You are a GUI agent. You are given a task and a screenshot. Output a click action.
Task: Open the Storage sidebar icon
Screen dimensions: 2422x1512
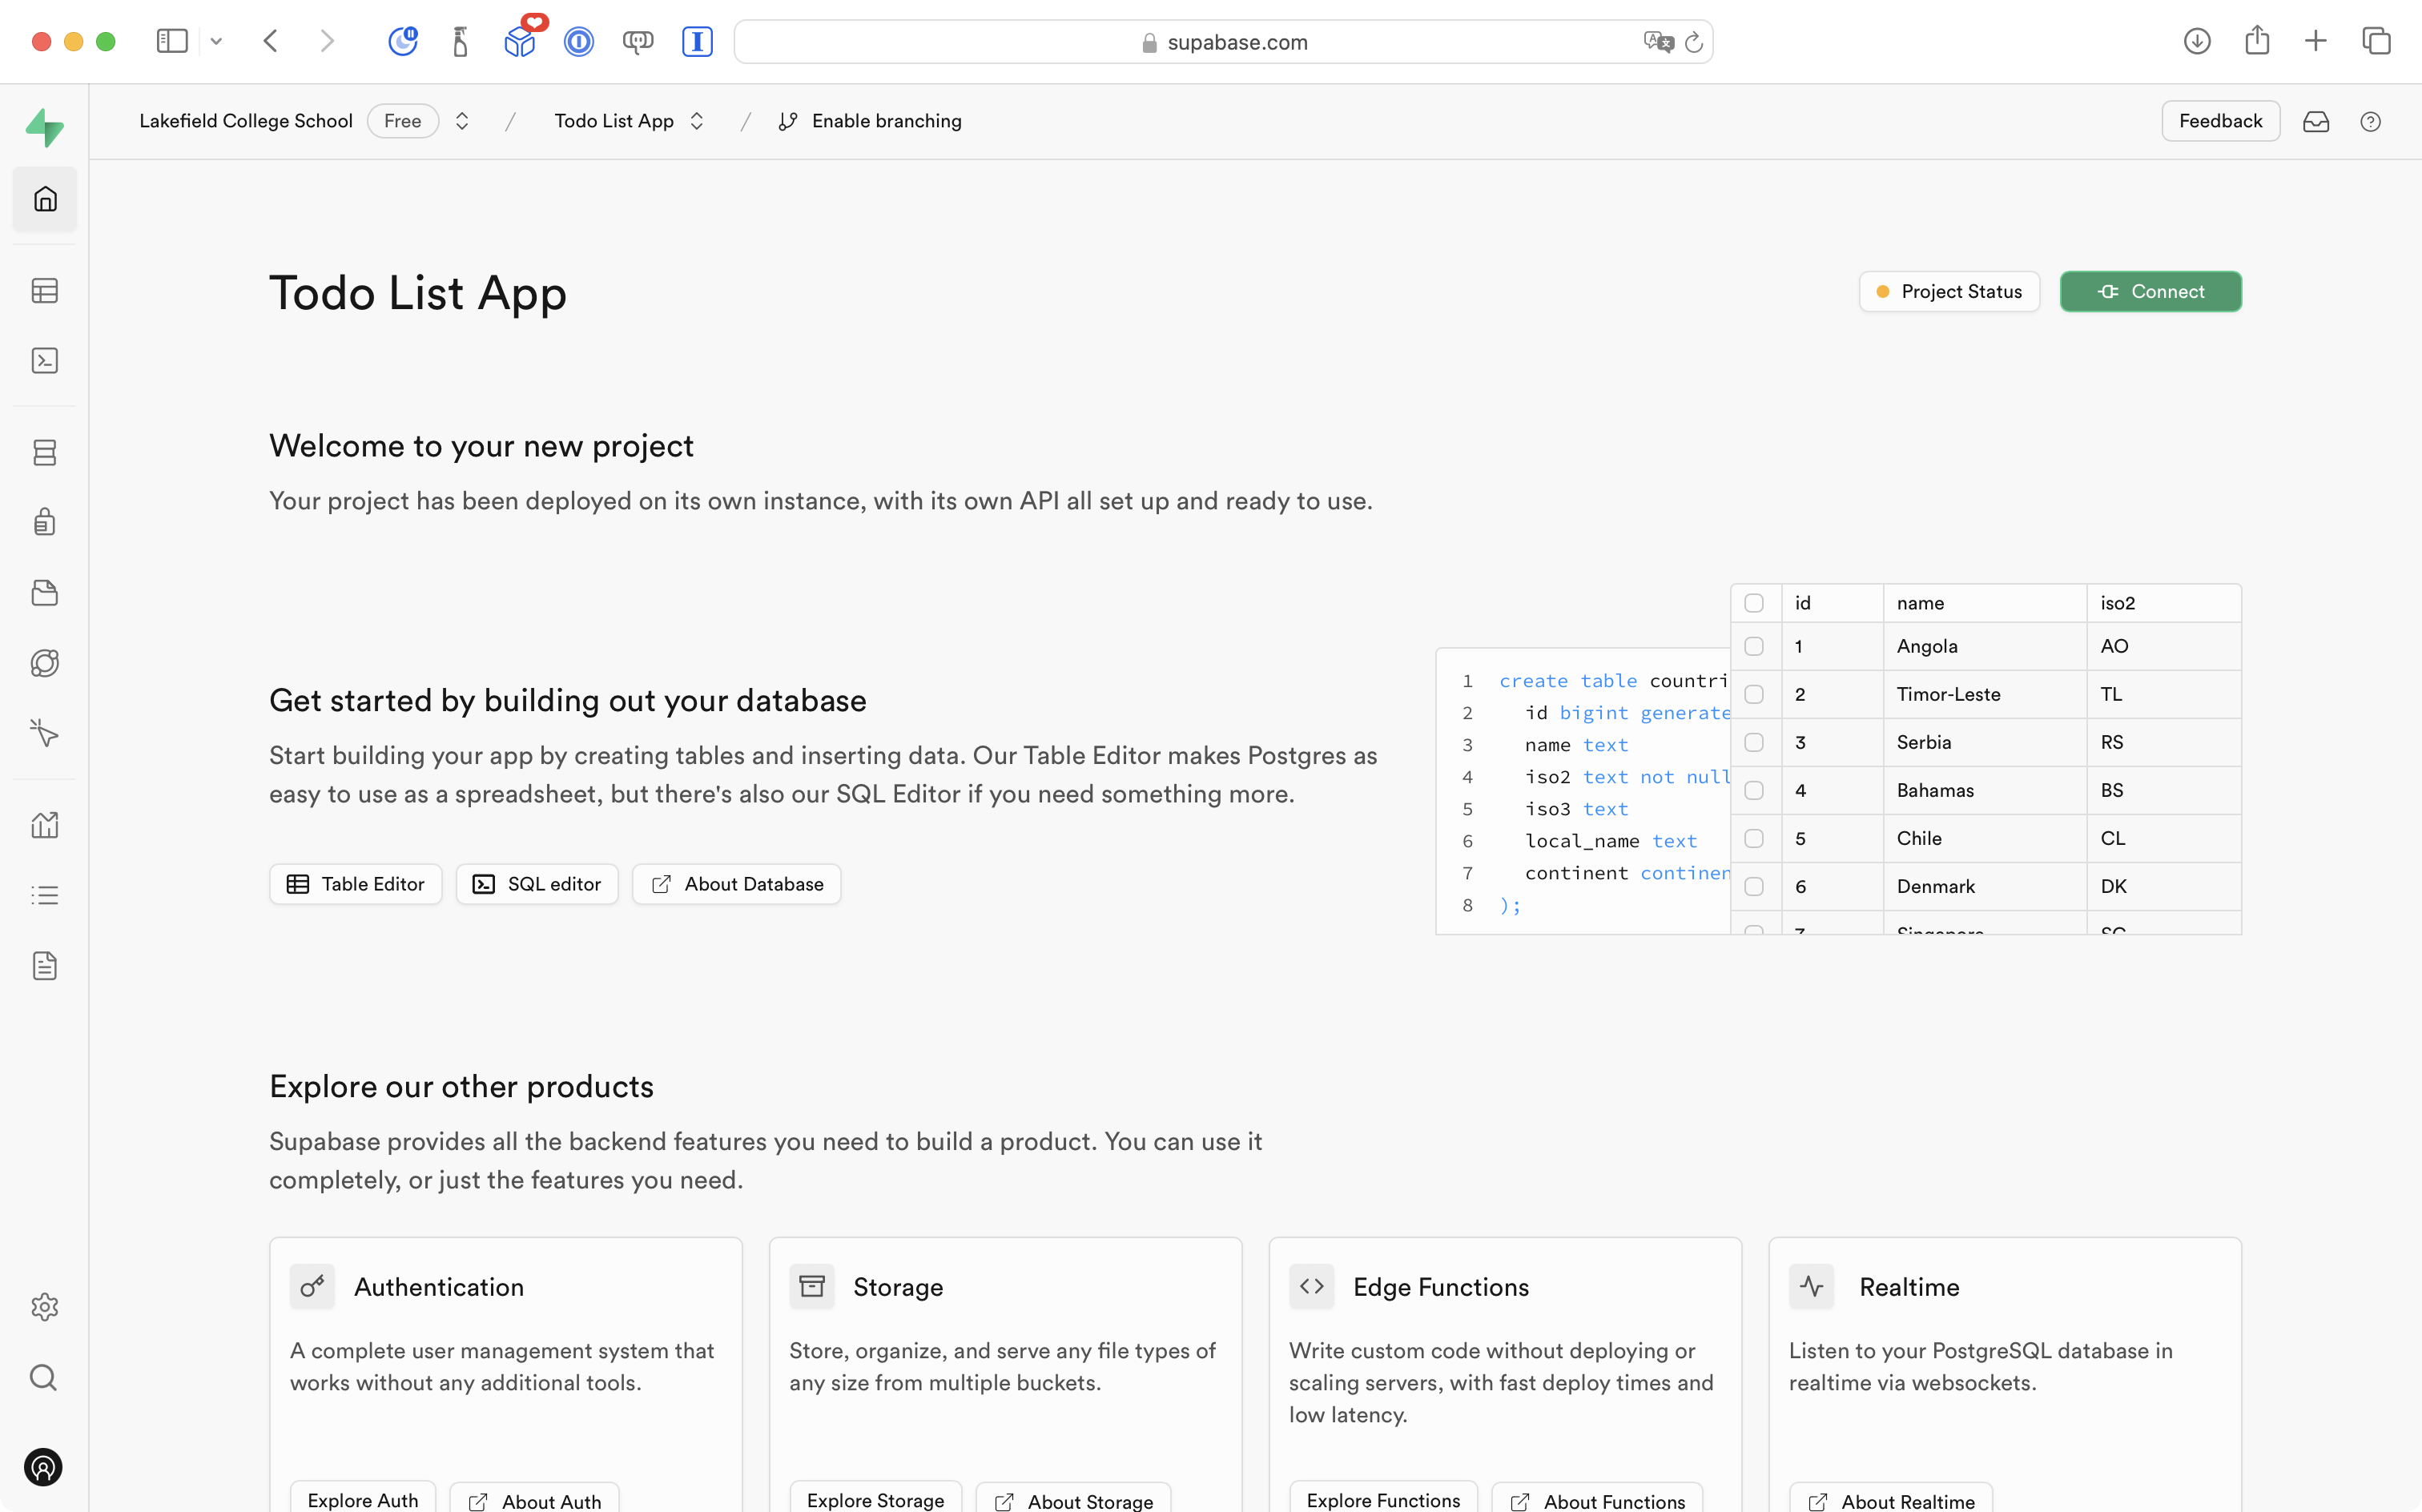[x=45, y=593]
